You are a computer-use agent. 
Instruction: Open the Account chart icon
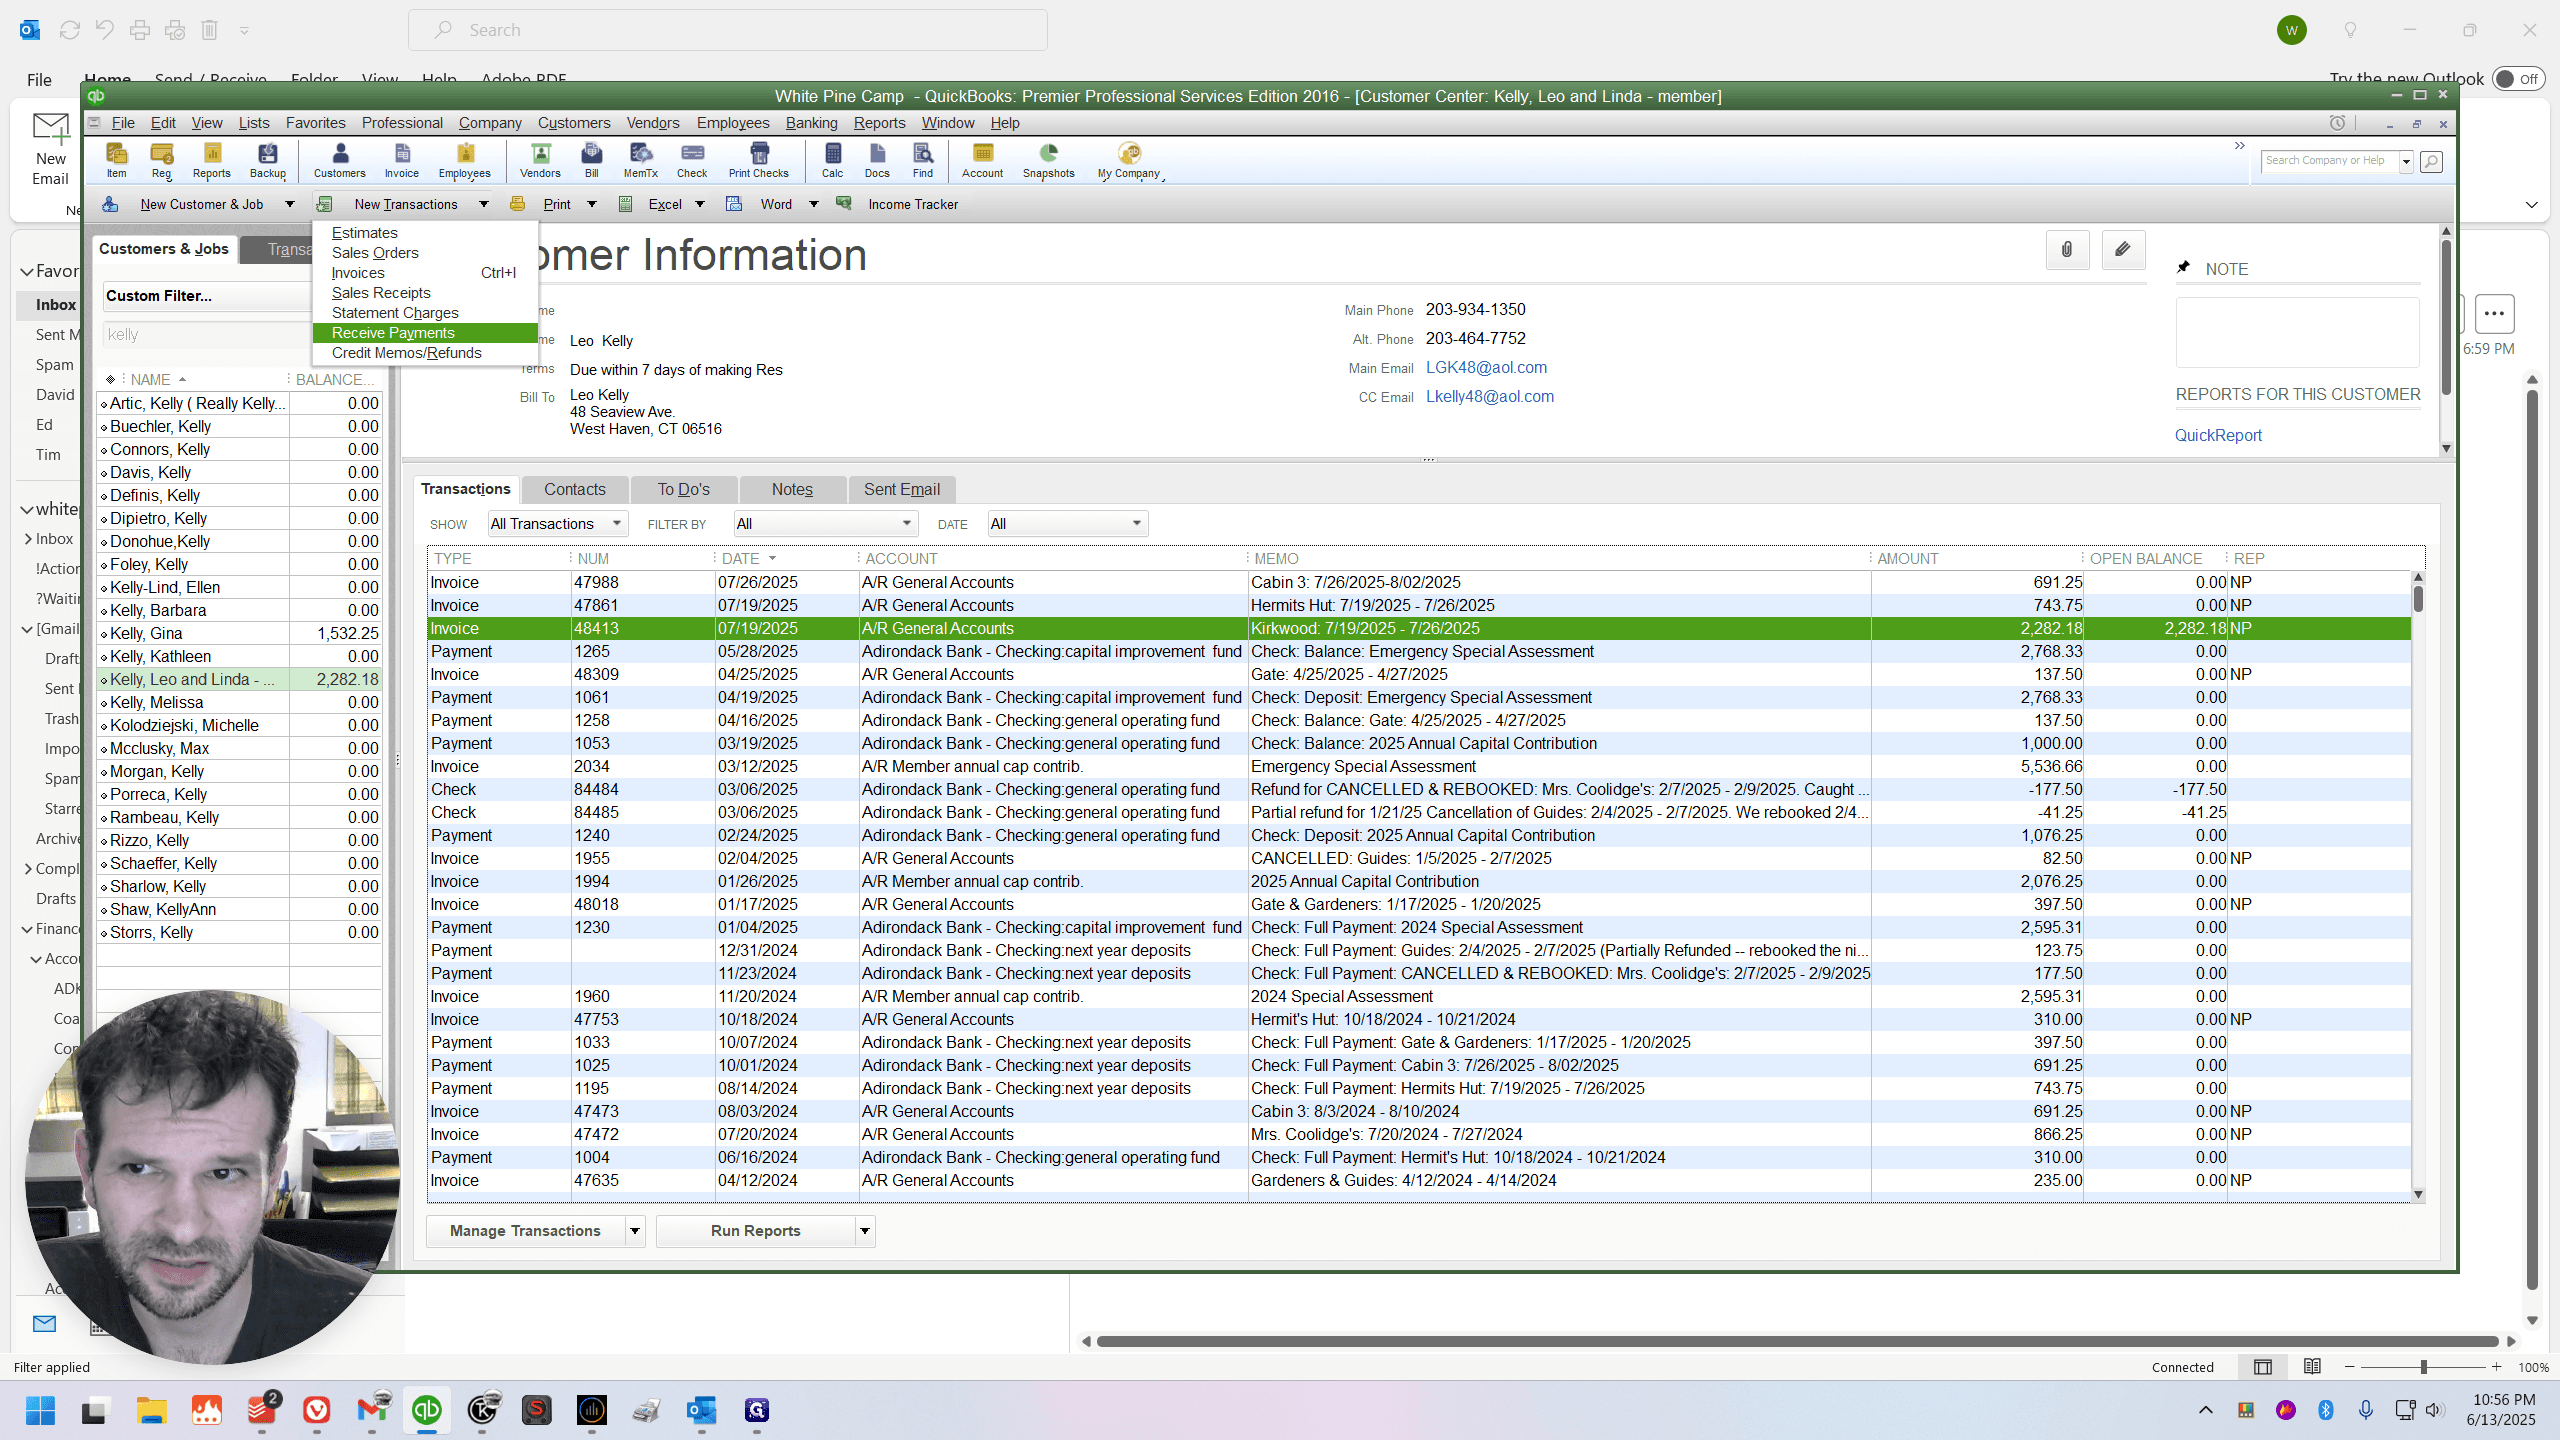coord(983,160)
